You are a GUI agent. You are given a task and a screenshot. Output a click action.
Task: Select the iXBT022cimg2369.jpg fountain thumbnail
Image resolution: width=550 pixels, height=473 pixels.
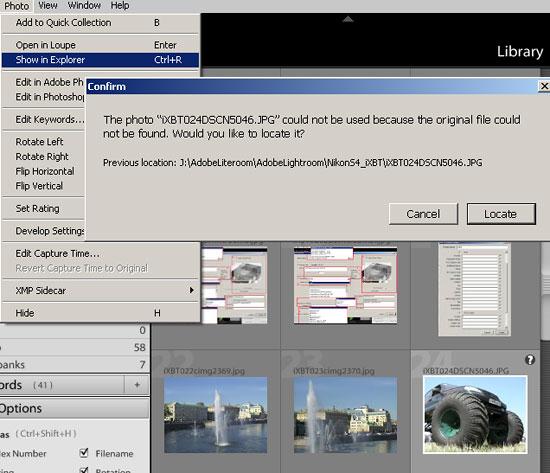215,415
